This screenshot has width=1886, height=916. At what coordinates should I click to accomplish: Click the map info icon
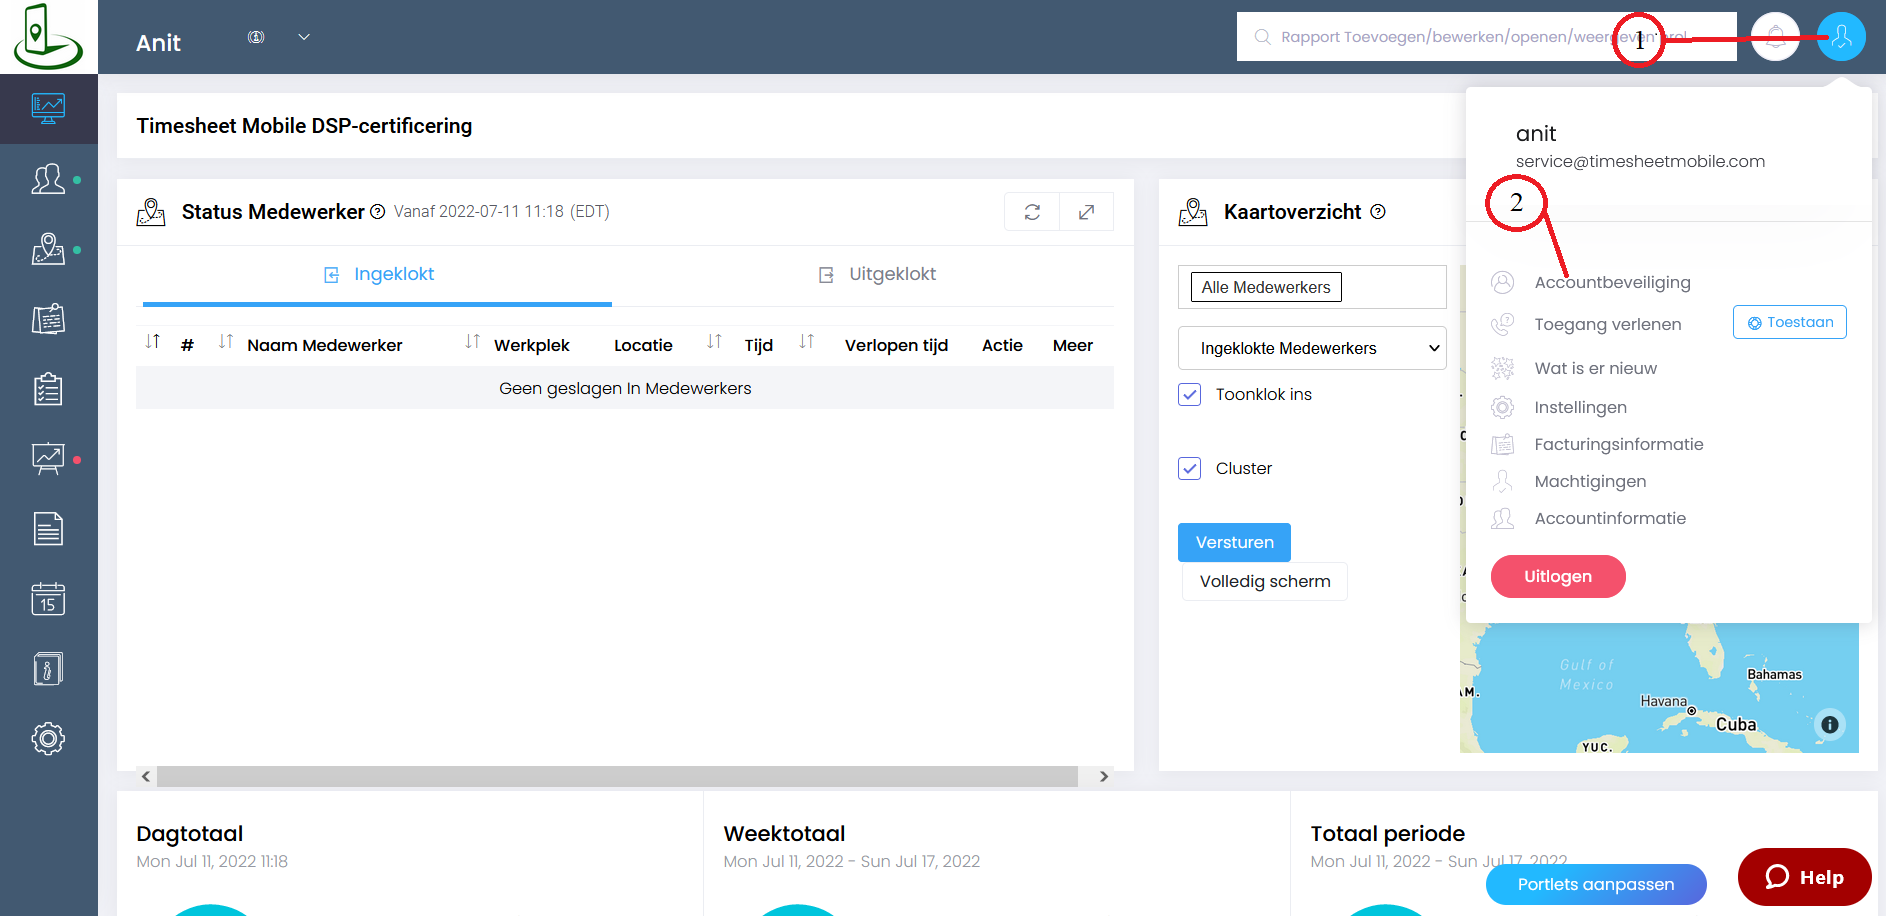1829,725
